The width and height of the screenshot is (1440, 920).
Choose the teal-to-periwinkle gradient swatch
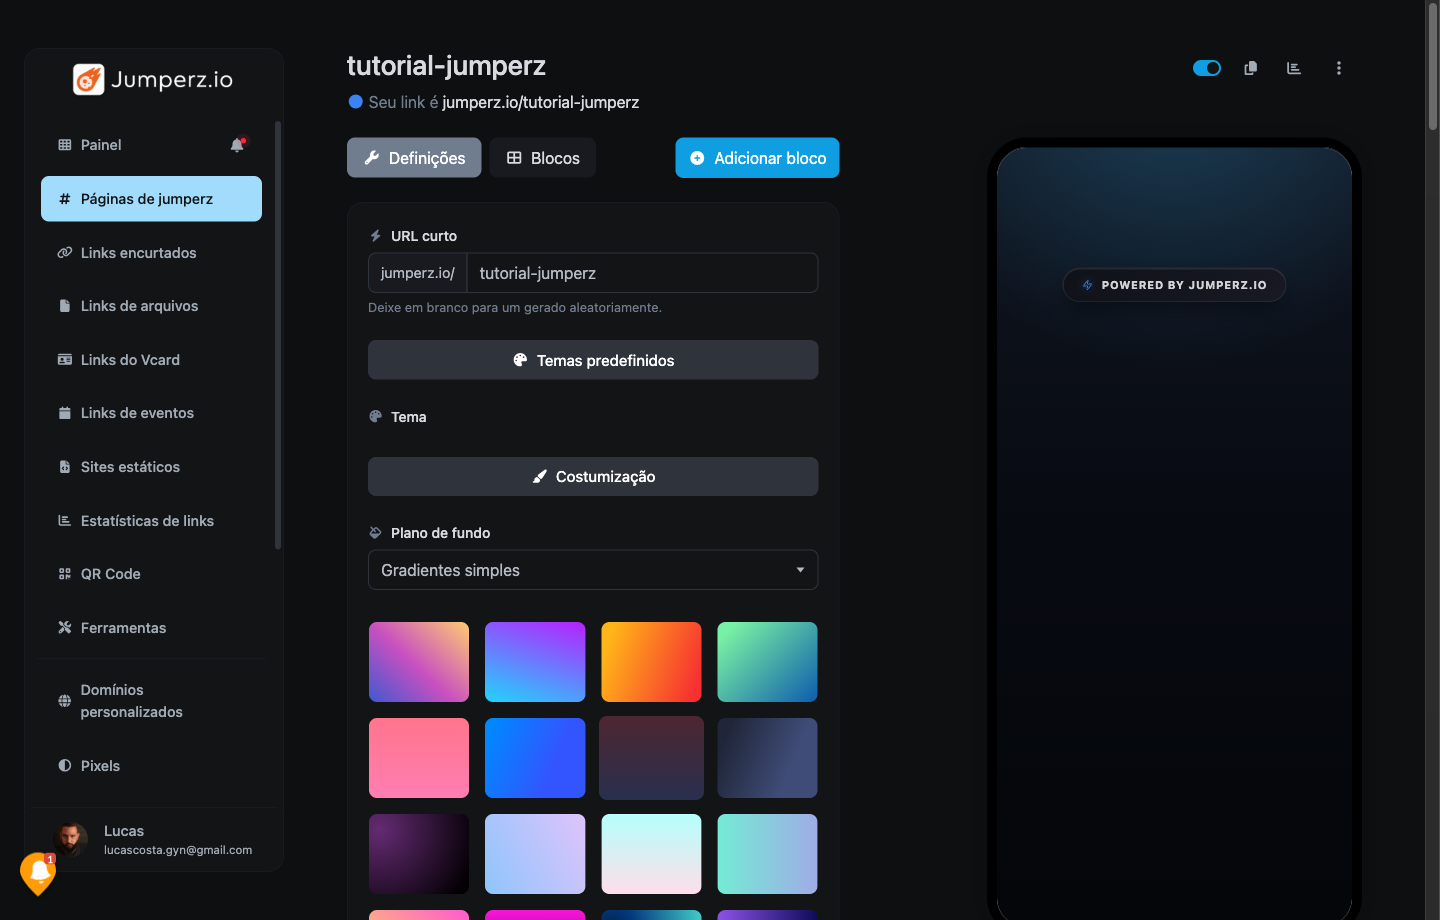pyautogui.click(x=767, y=854)
